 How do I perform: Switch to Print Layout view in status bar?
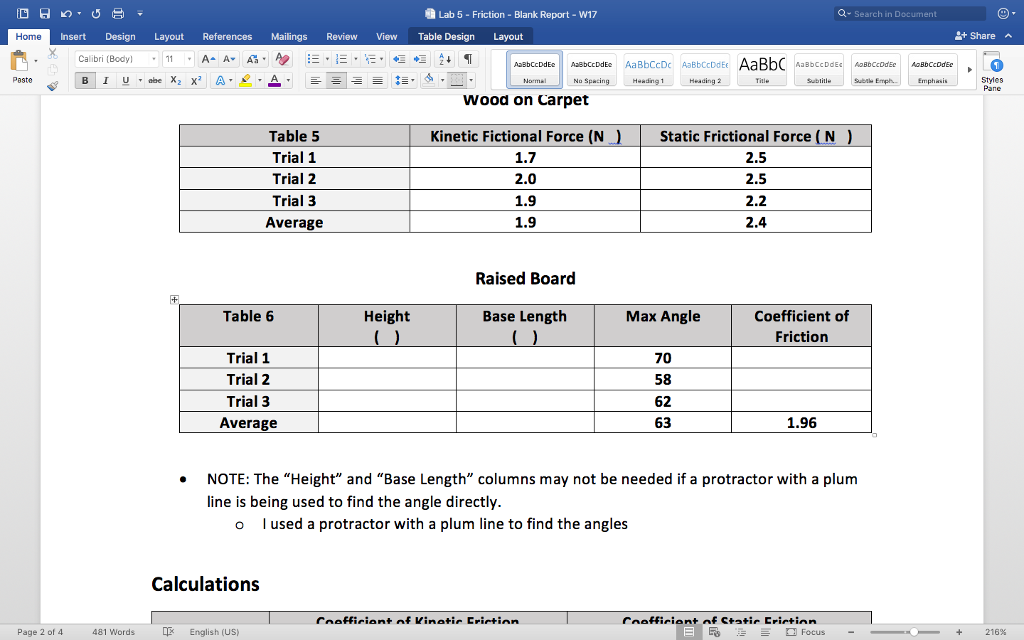tap(688, 632)
